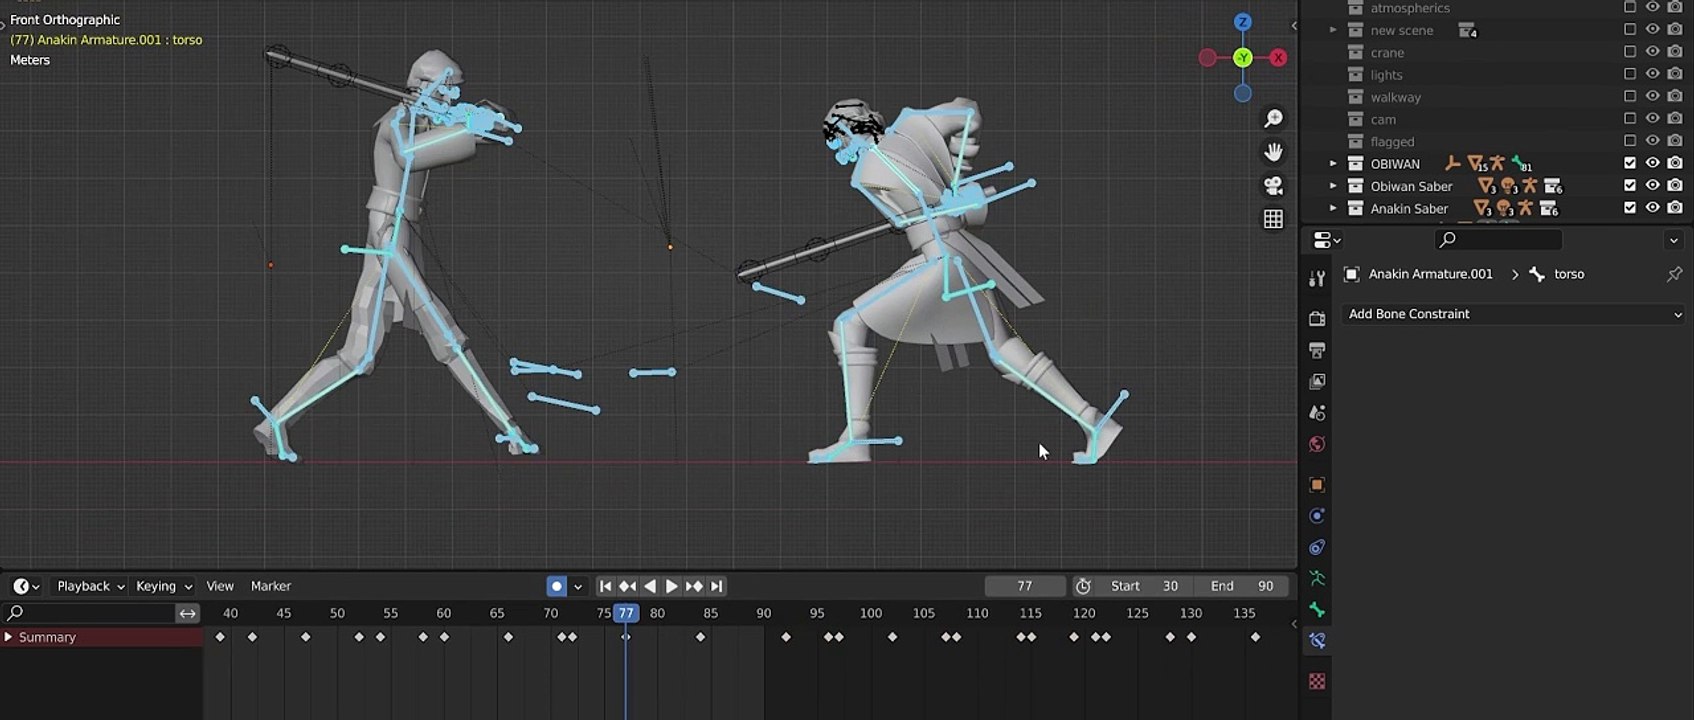Viewport: 1694px width, 720px height.
Task: Click the current frame field showing 77
Action: coord(1025,586)
